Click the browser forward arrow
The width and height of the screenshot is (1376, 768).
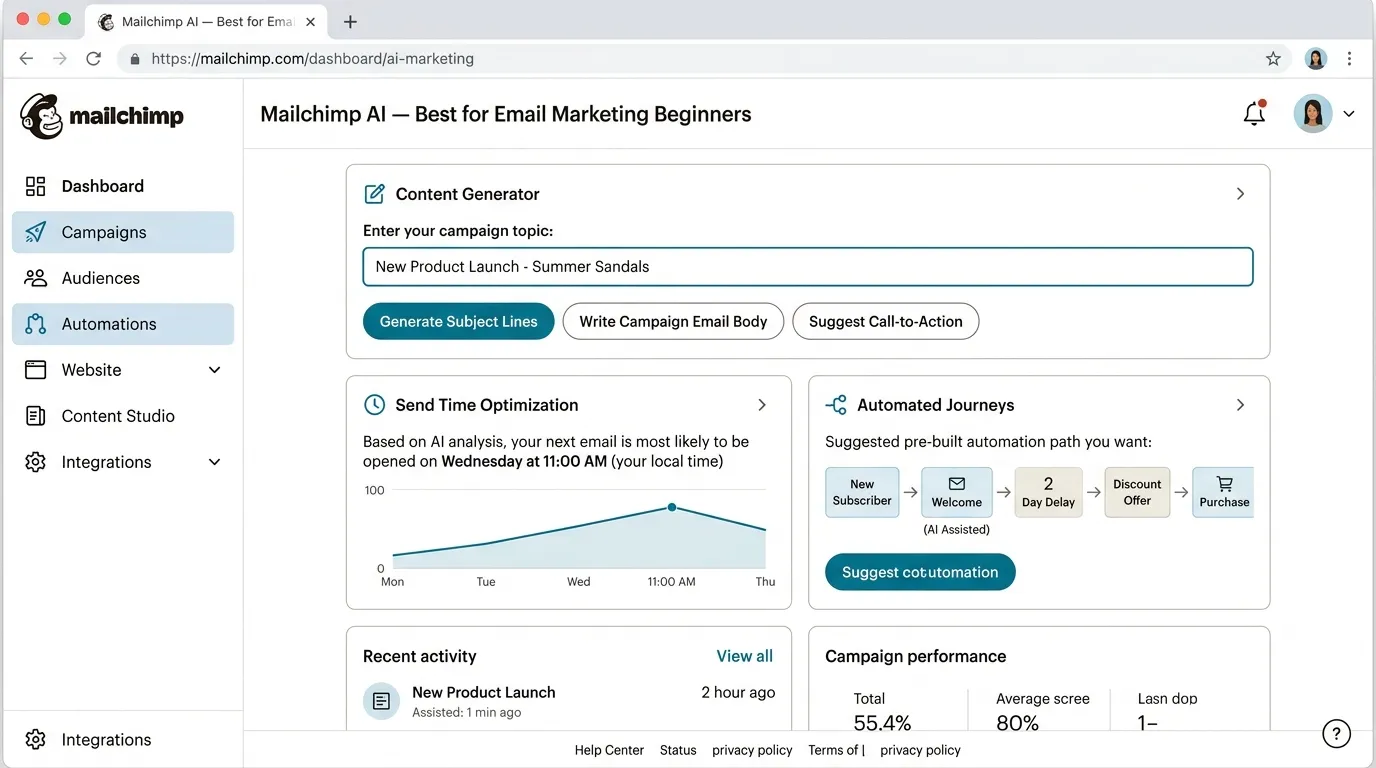click(x=60, y=59)
